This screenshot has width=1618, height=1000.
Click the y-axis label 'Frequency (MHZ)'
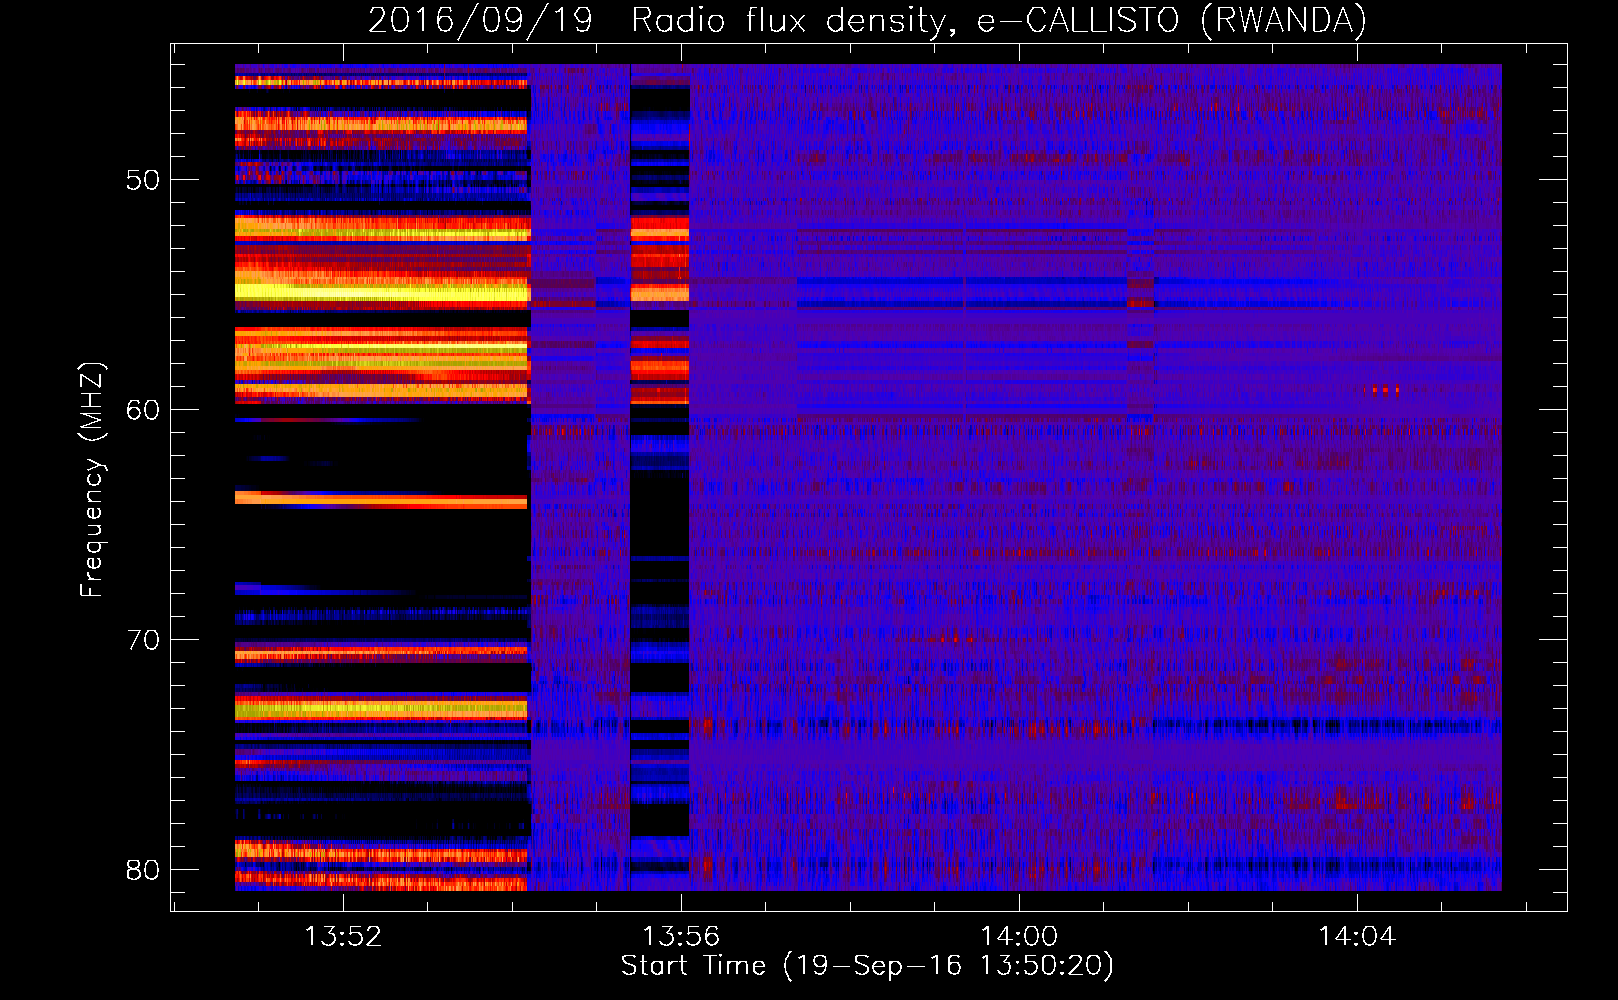pyautogui.click(x=91, y=480)
